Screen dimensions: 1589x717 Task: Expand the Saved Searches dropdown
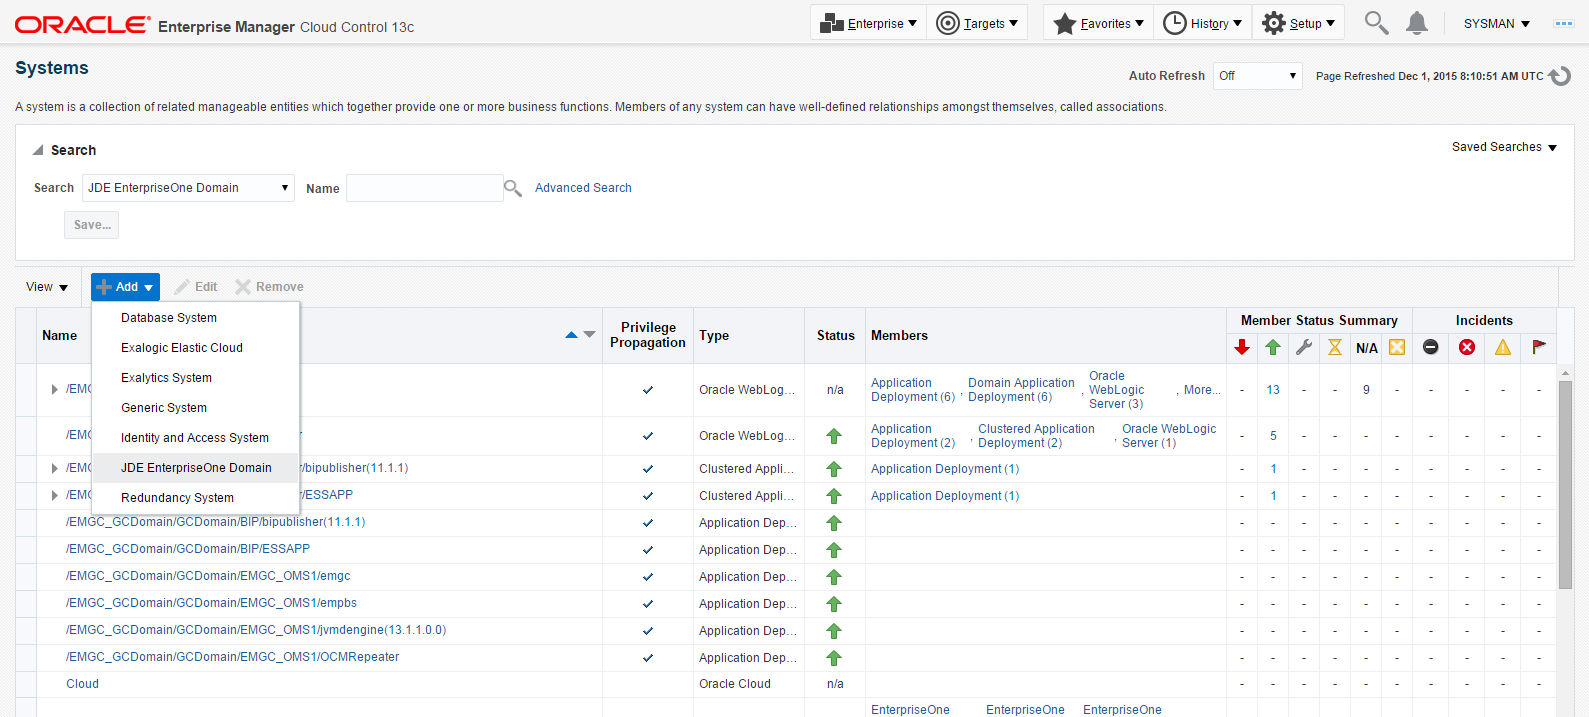(x=1504, y=147)
